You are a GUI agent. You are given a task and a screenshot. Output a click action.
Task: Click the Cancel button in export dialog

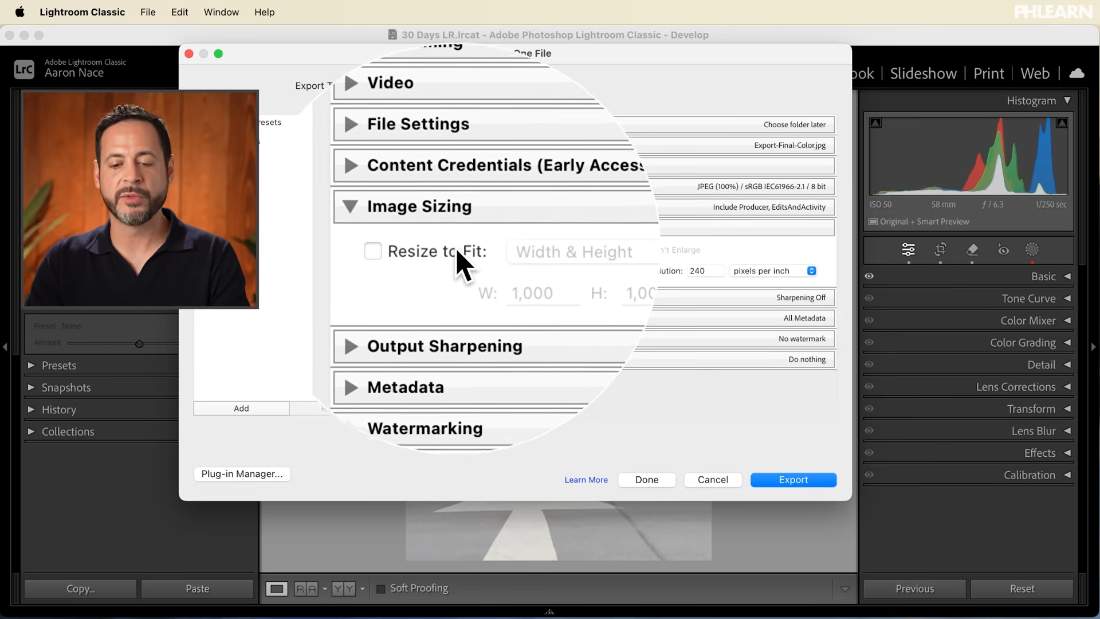713,480
